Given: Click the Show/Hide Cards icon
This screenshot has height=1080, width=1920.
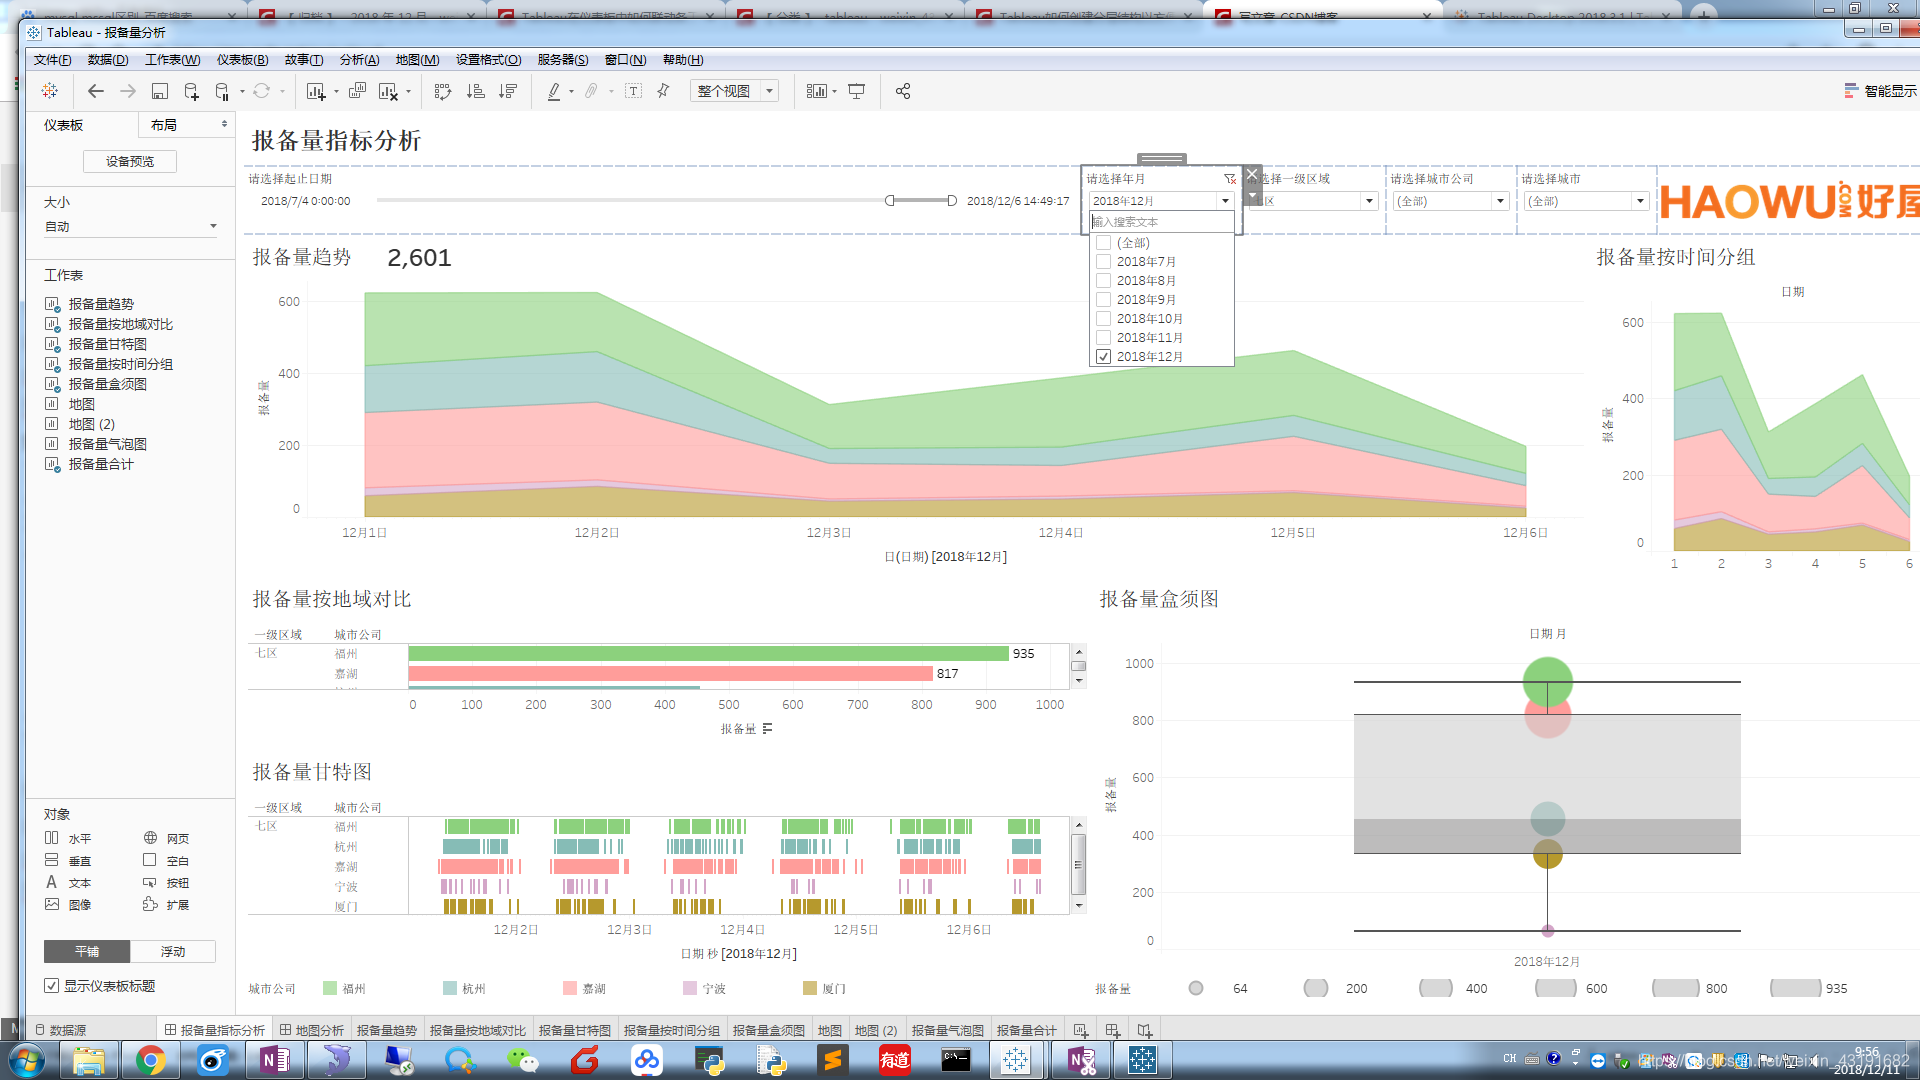Looking at the screenshot, I should tap(817, 91).
